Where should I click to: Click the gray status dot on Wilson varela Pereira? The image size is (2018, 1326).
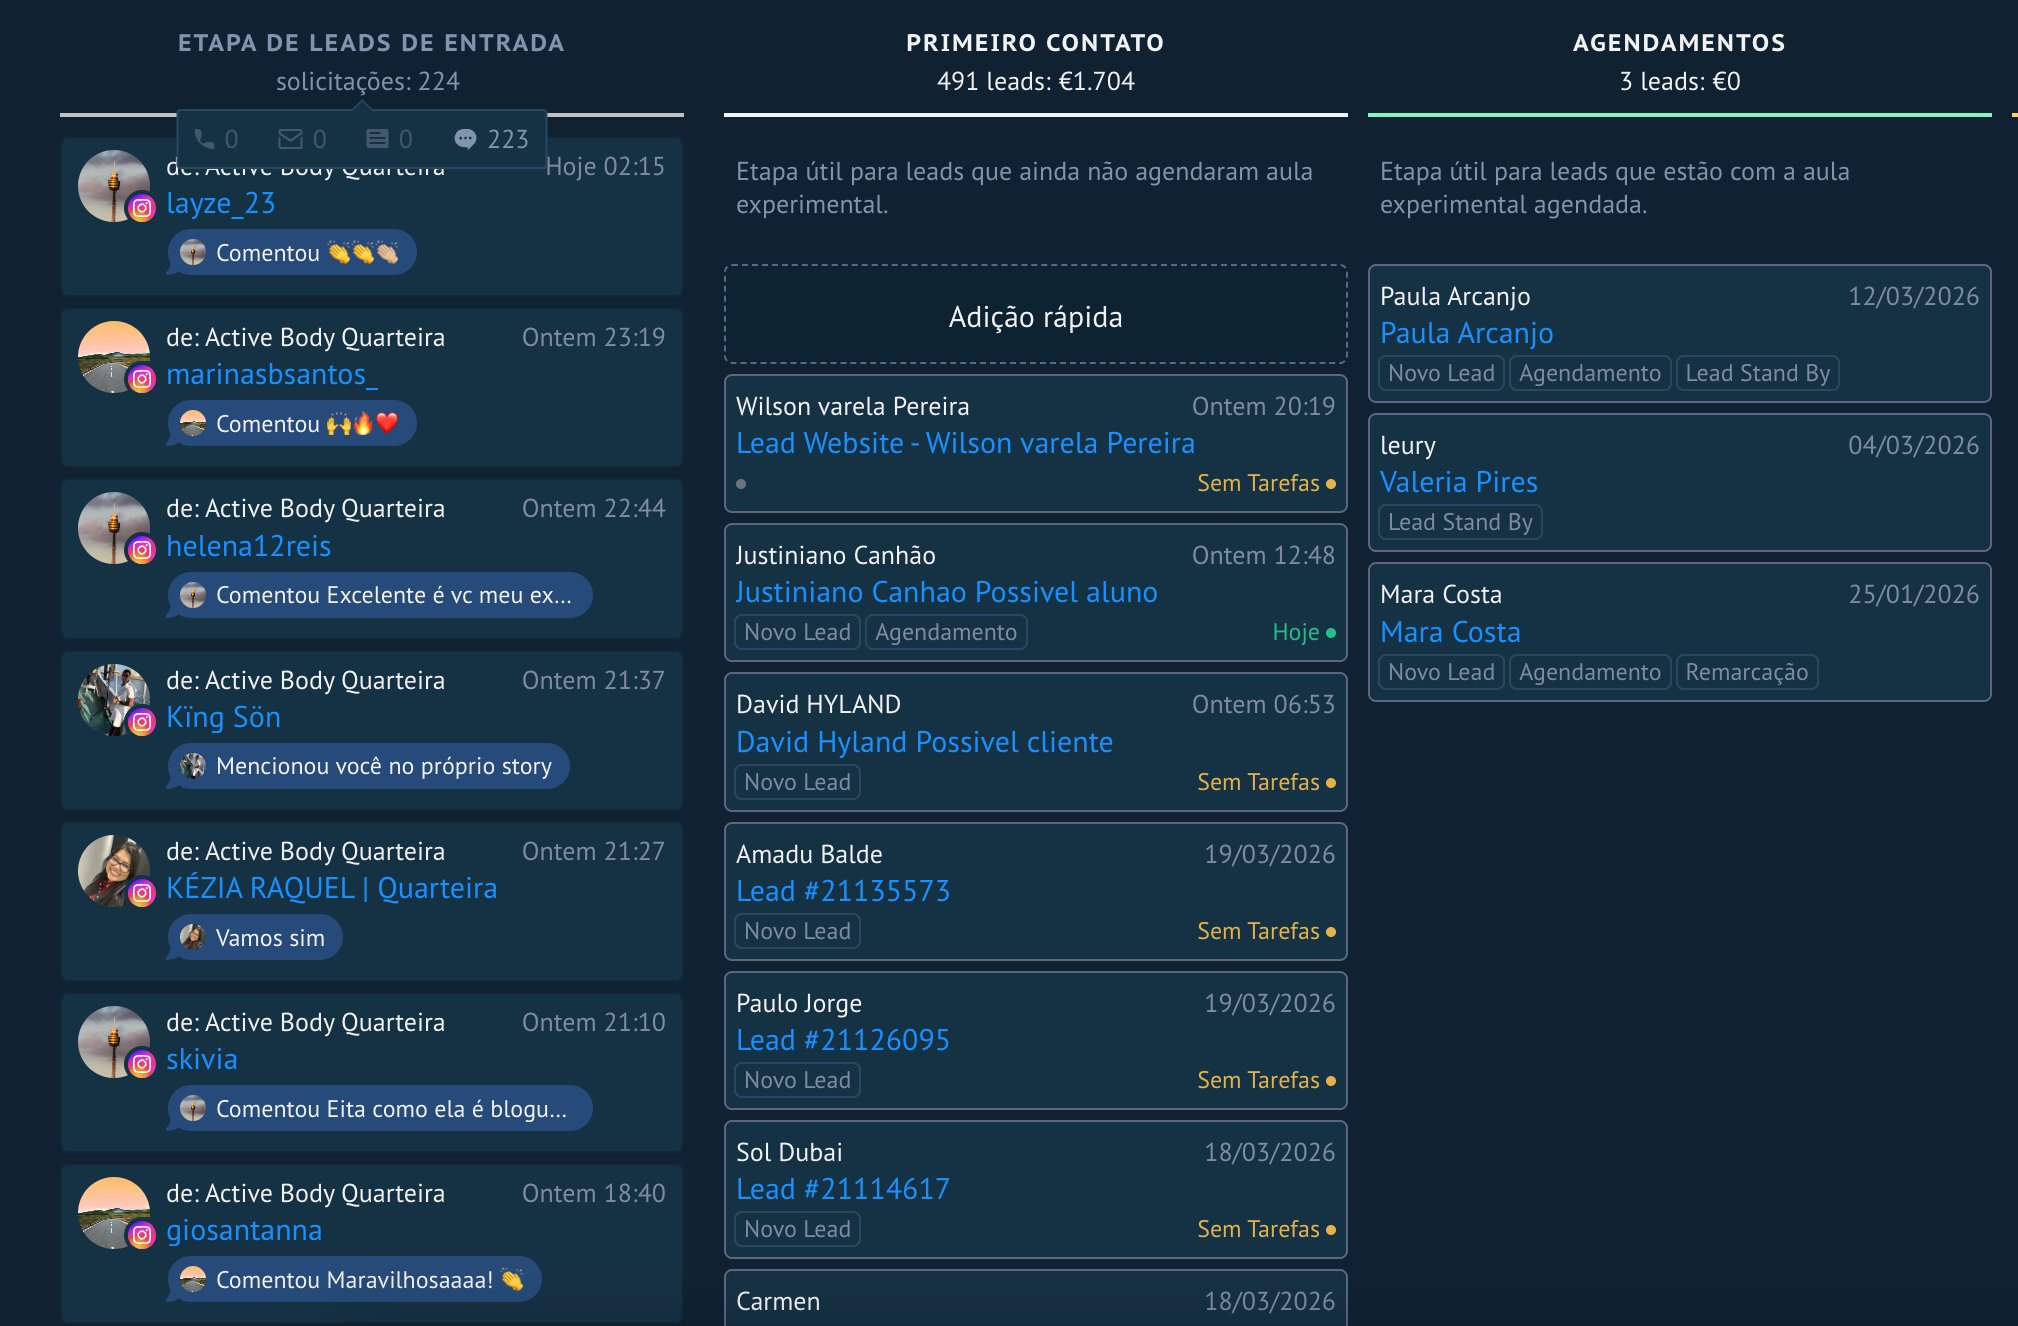(740, 483)
